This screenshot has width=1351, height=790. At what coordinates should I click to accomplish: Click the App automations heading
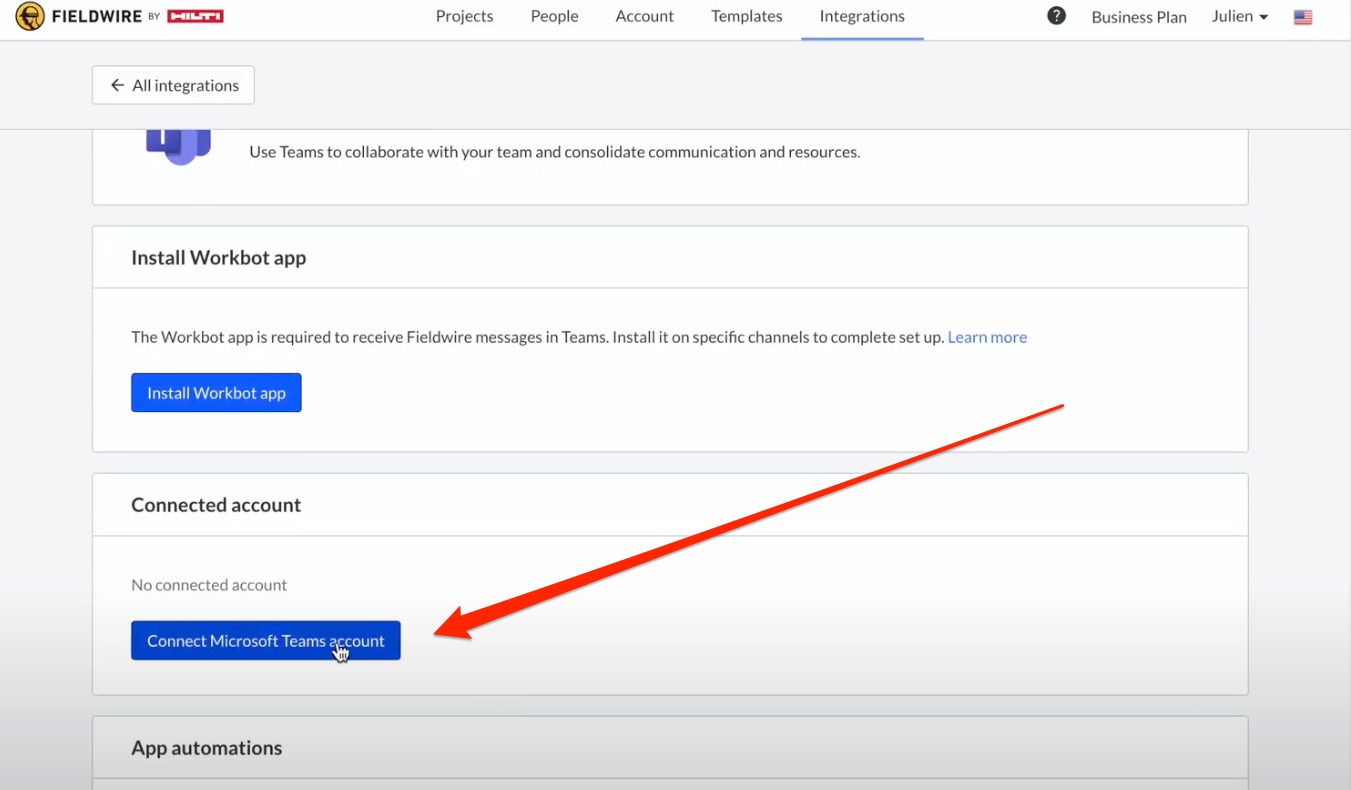click(x=207, y=748)
